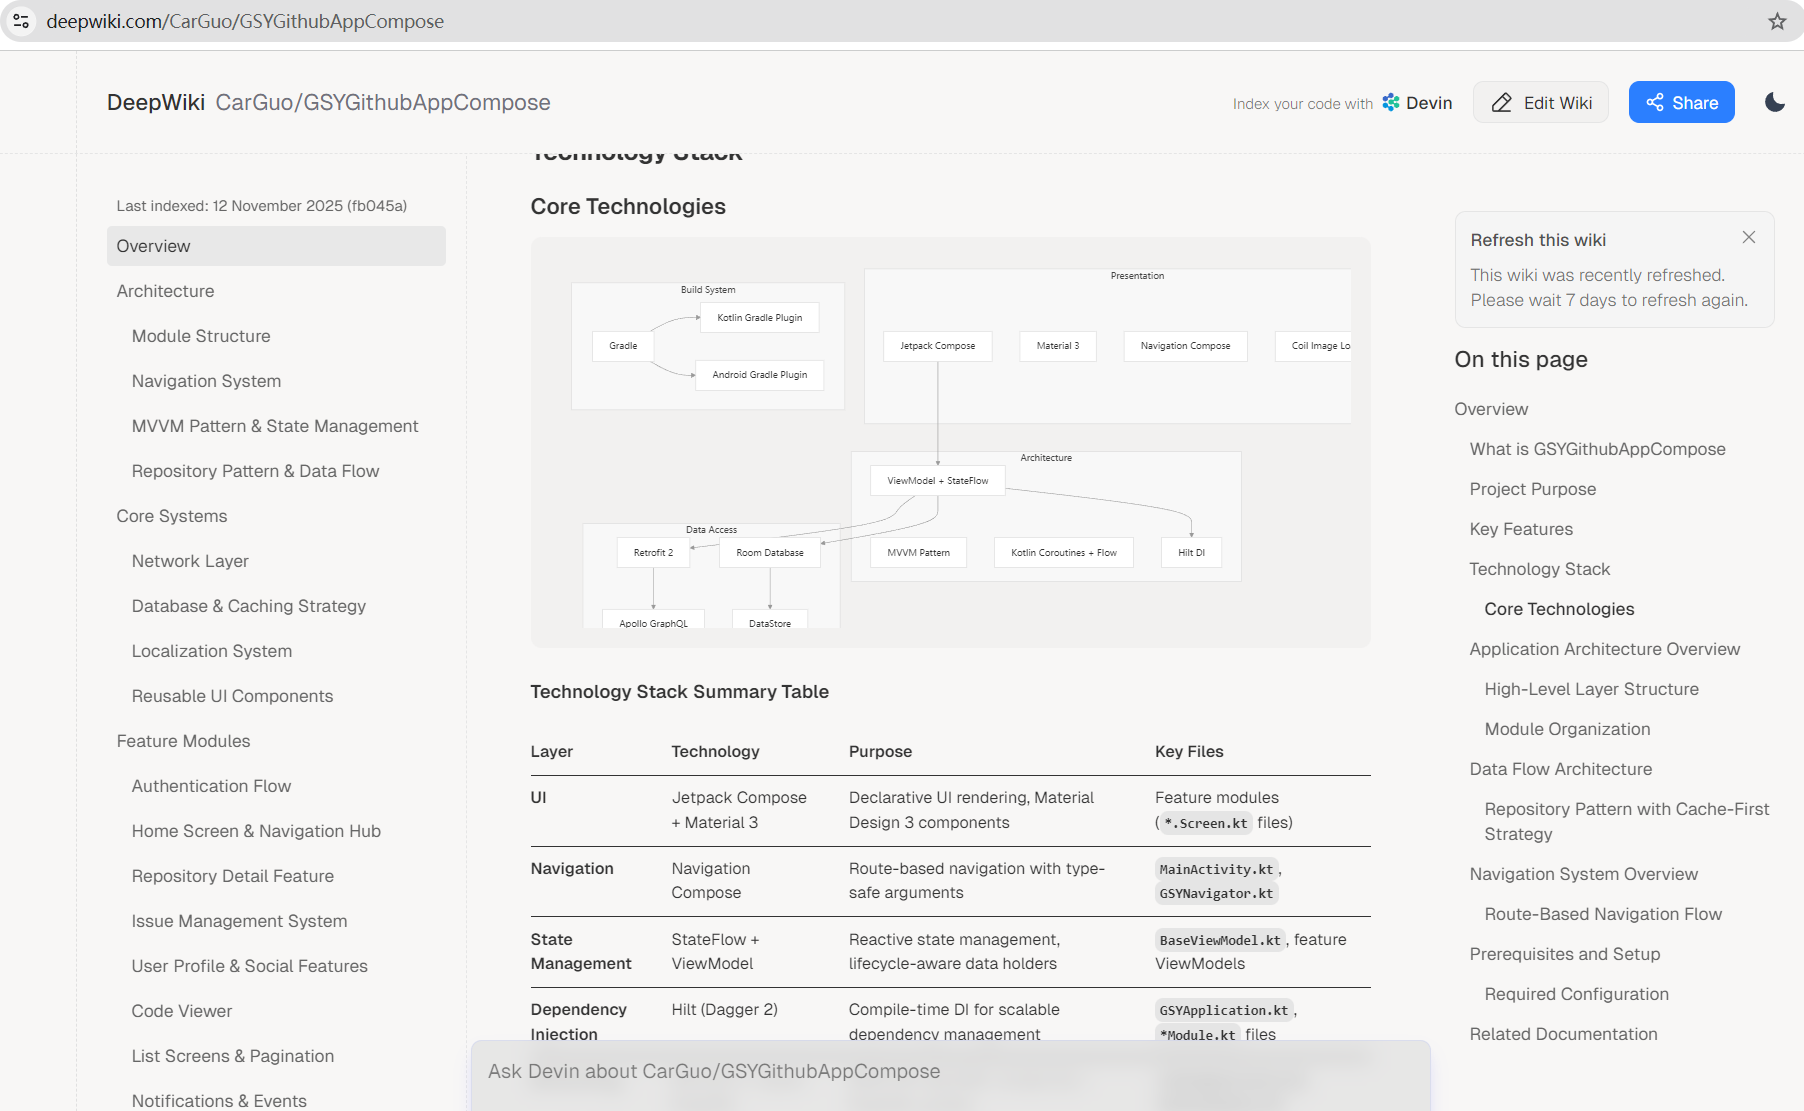1804x1111 pixels.
Task: Close the Refresh this wiki notice
Action: tap(1749, 237)
